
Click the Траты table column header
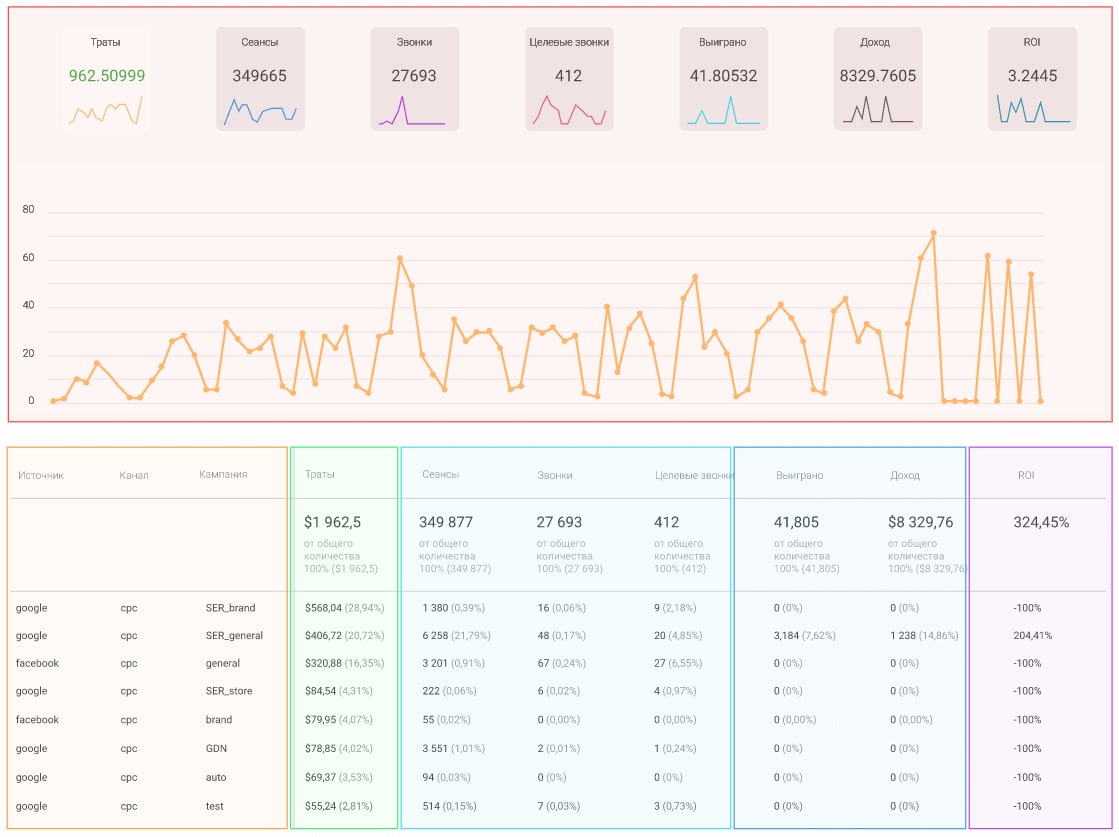(320, 474)
